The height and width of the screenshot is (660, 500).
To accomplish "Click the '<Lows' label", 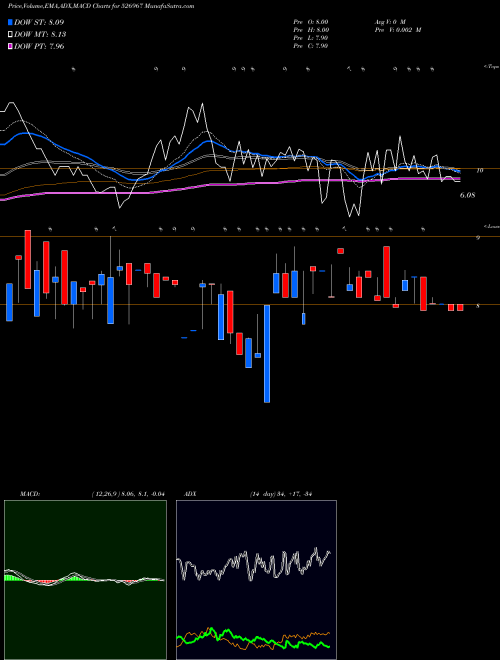I will pos(491,227).
